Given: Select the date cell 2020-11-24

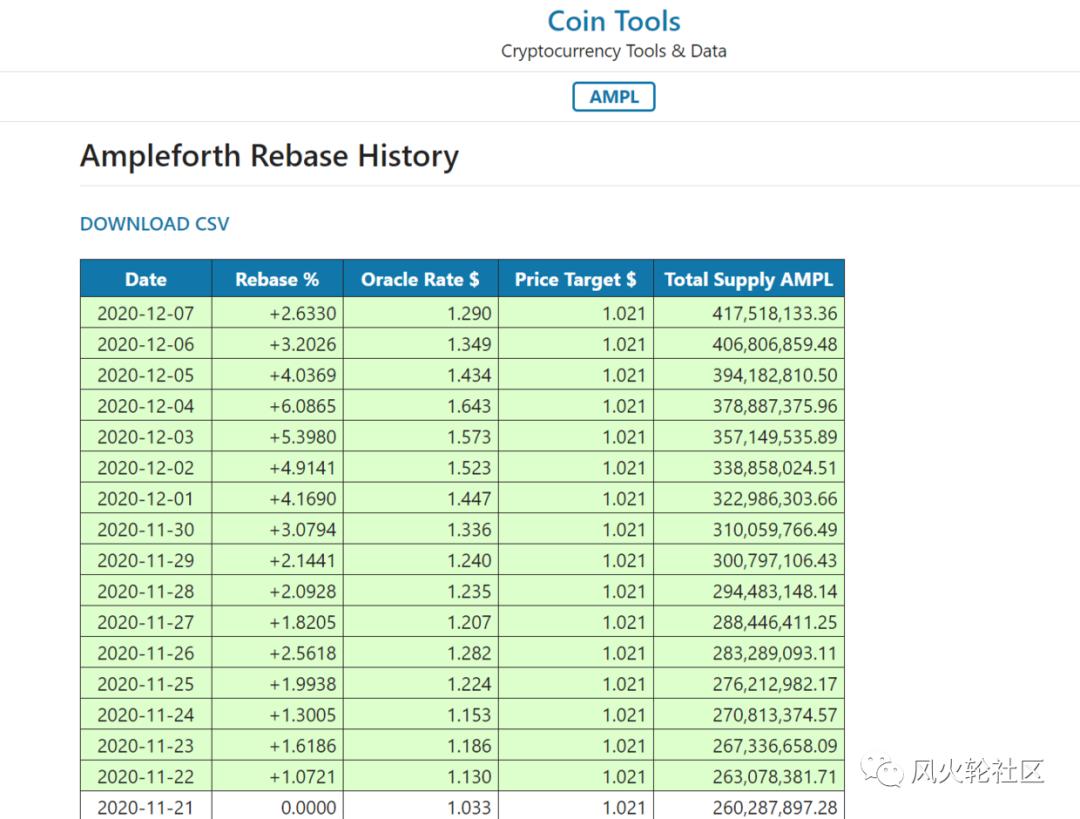Looking at the screenshot, I should (145, 716).
